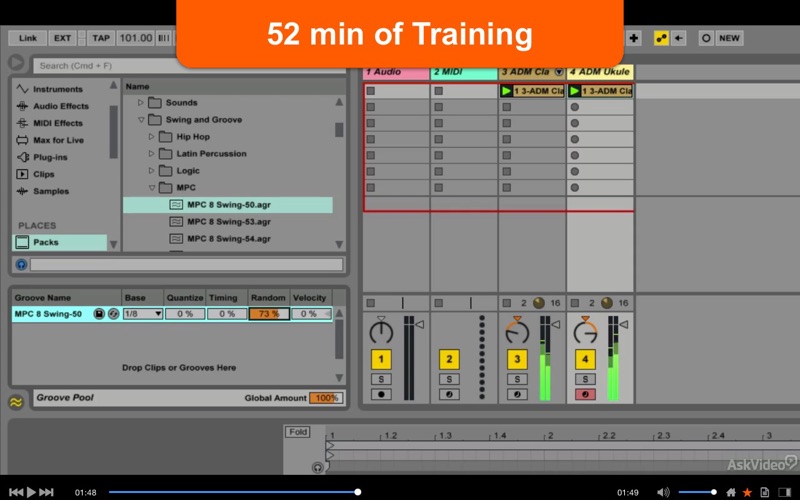Viewport: 800px width, 500px height.
Task: Open the Plug-ins category
Action: tap(50, 157)
